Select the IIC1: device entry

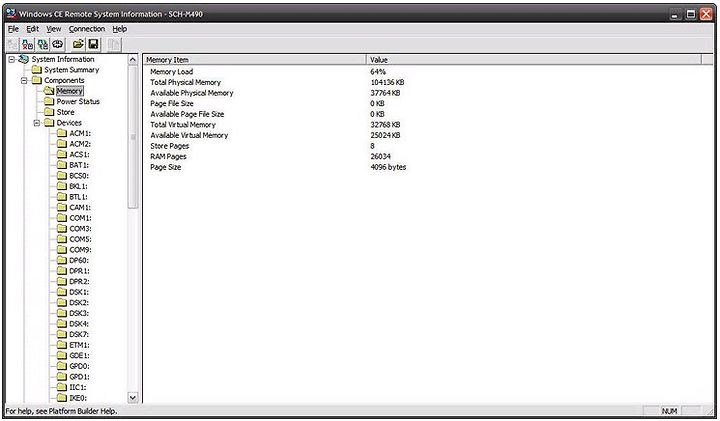click(x=78, y=387)
